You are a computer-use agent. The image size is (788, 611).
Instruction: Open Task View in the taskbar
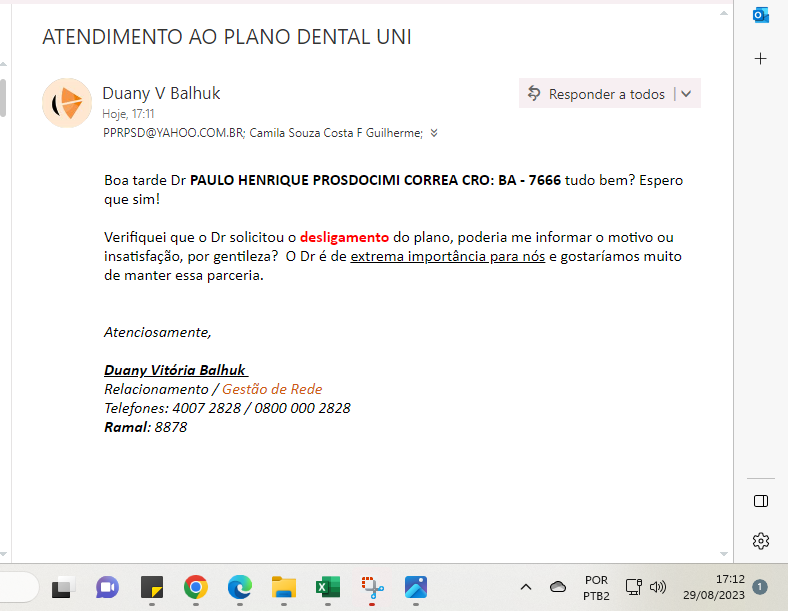(x=64, y=587)
